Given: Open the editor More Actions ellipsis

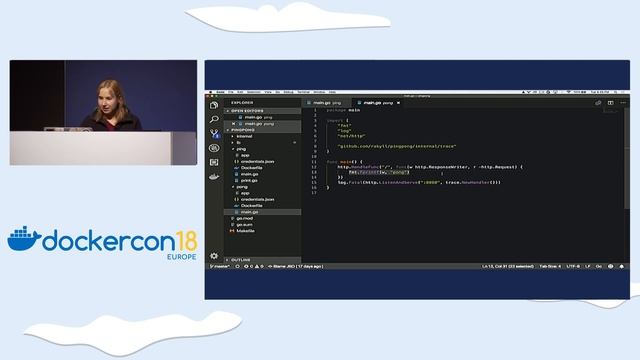Looking at the screenshot, I should tap(623, 103).
